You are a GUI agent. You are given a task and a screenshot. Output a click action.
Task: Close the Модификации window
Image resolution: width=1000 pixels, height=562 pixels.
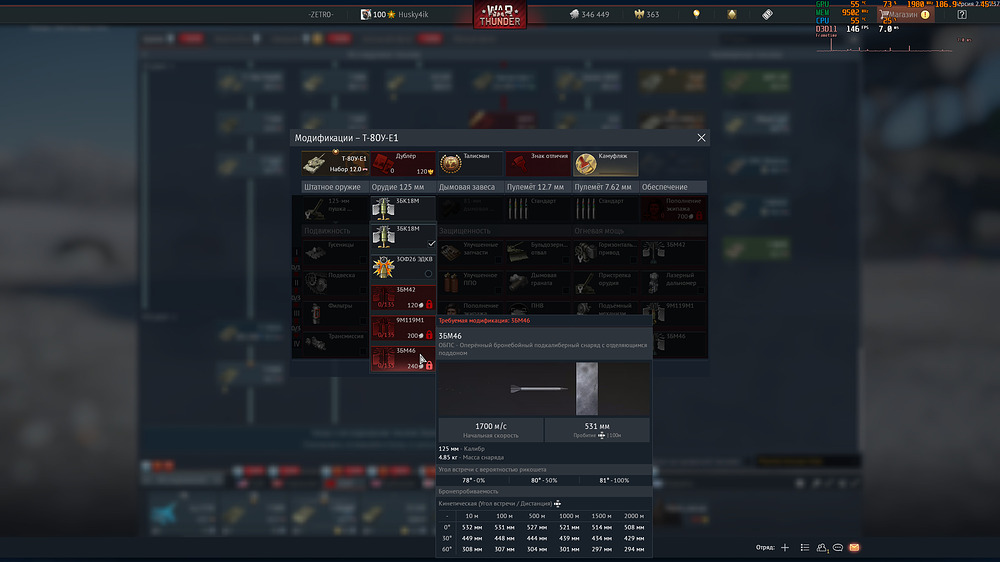(701, 137)
